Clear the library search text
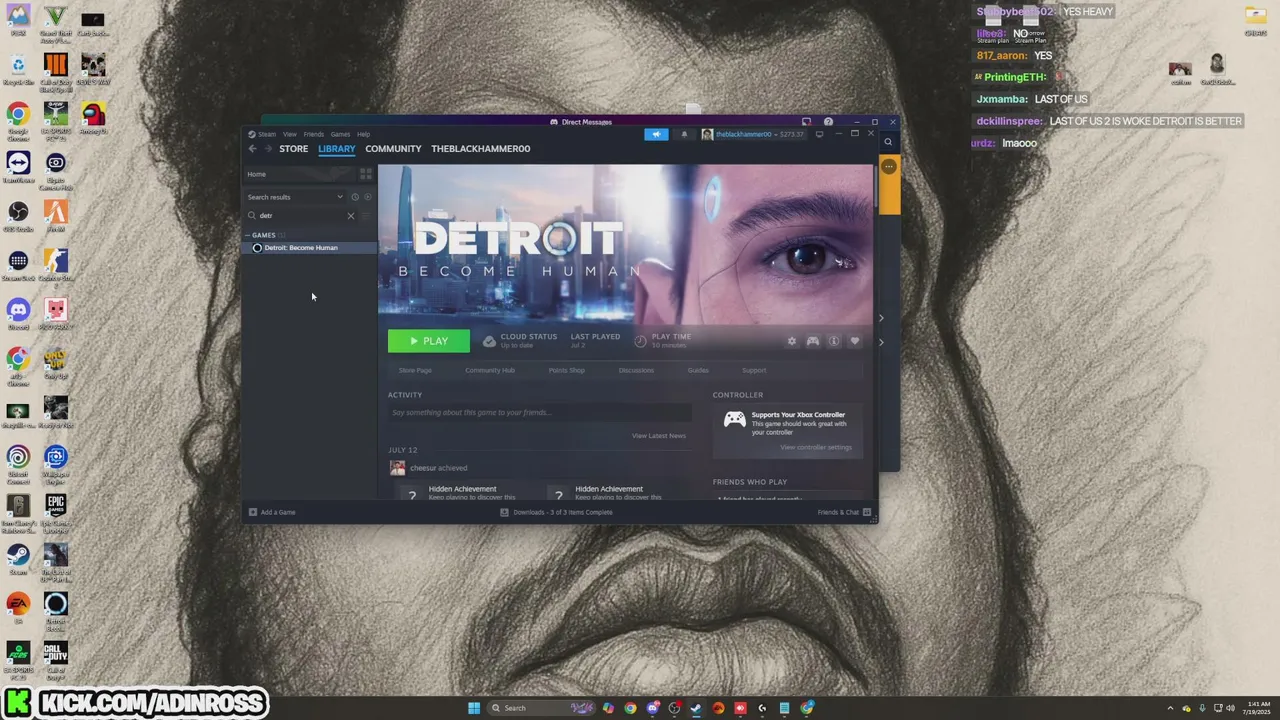This screenshot has height=720, width=1280. tap(350, 216)
